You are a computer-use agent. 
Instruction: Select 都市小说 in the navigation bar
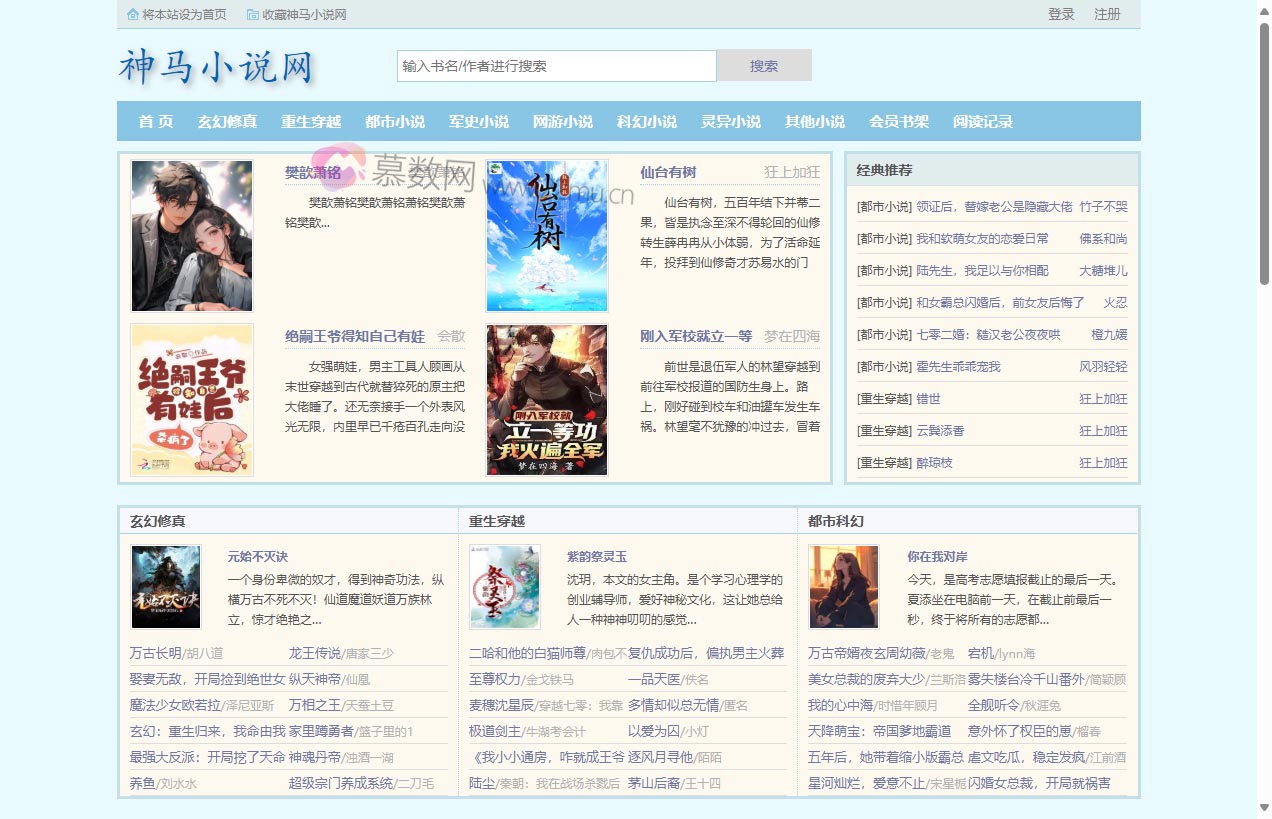(x=395, y=122)
